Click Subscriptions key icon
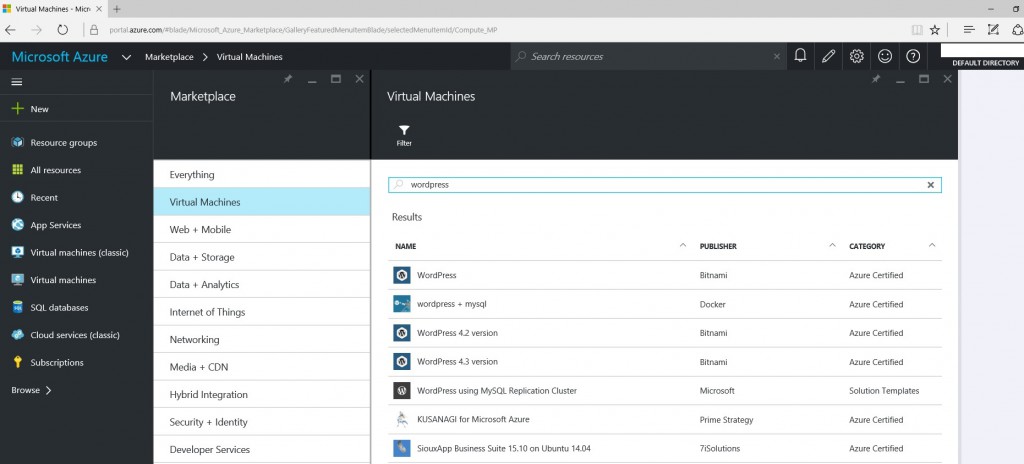This screenshot has width=1024, height=464. pyautogui.click(x=18, y=362)
